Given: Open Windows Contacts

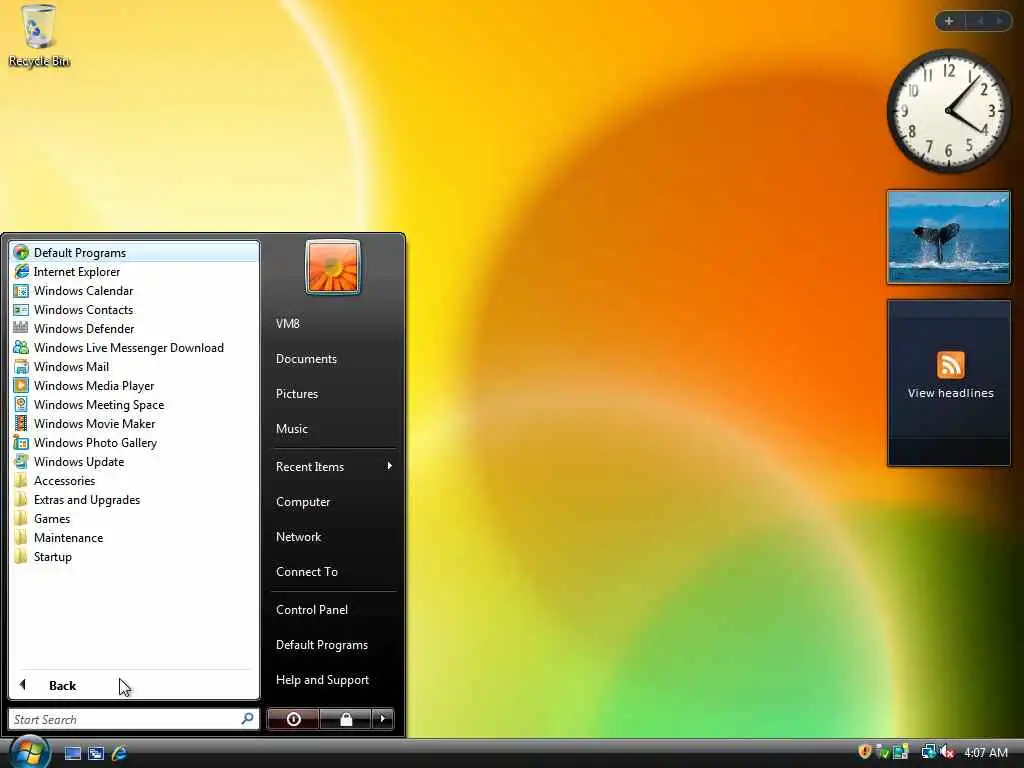Looking at the screenshot, I should pyautogui.click(x=134, y=310).
